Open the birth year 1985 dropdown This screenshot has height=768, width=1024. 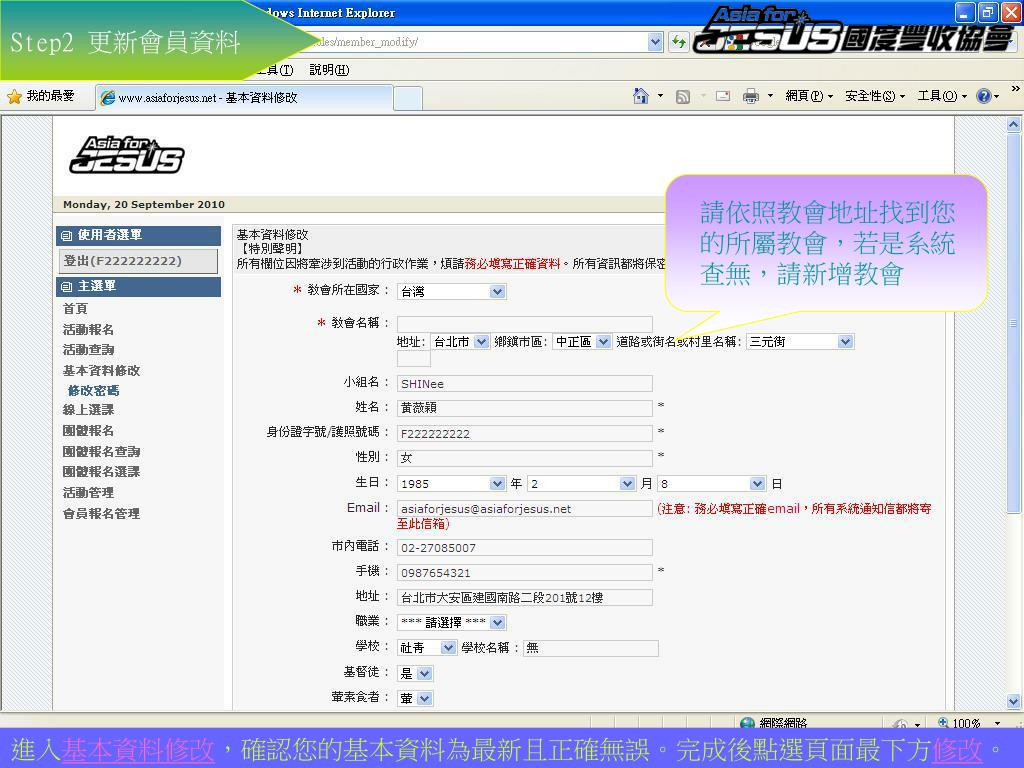(x=497, y=484)
